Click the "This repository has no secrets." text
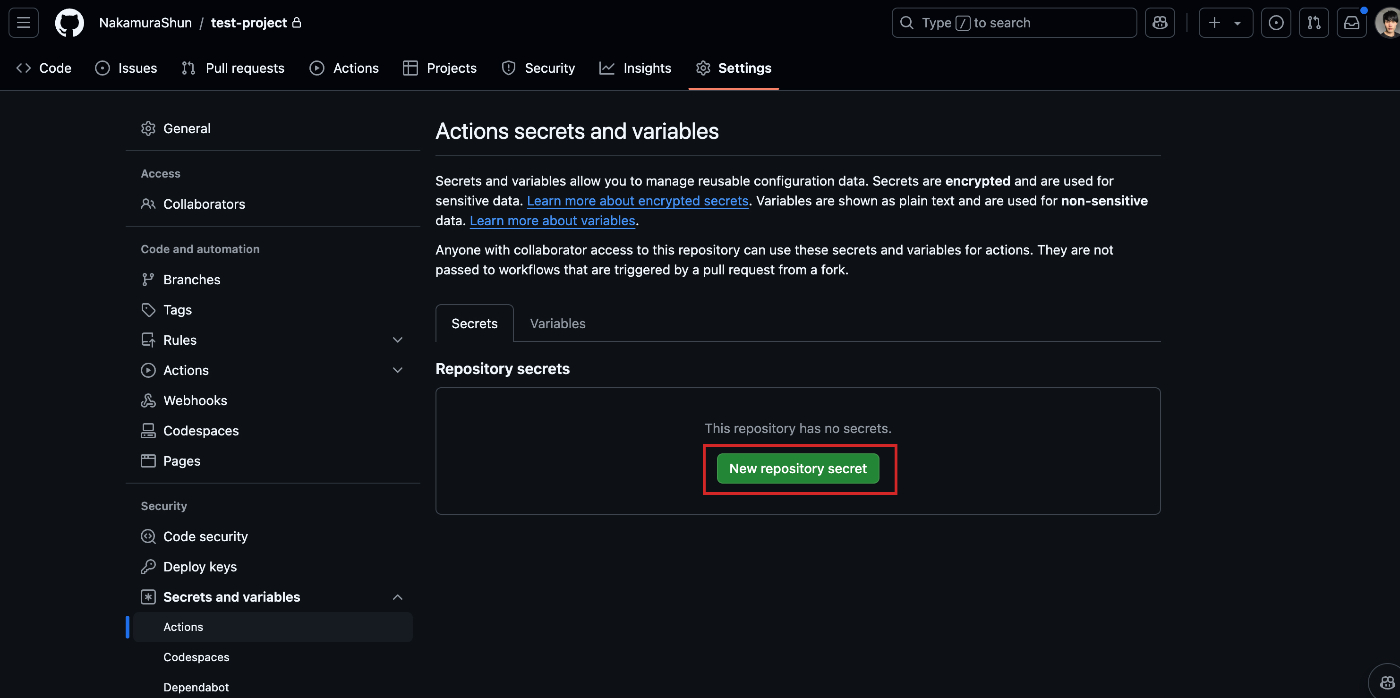Image resolution: width=1400 pixels, height=698 pixels. coord(798,428)
